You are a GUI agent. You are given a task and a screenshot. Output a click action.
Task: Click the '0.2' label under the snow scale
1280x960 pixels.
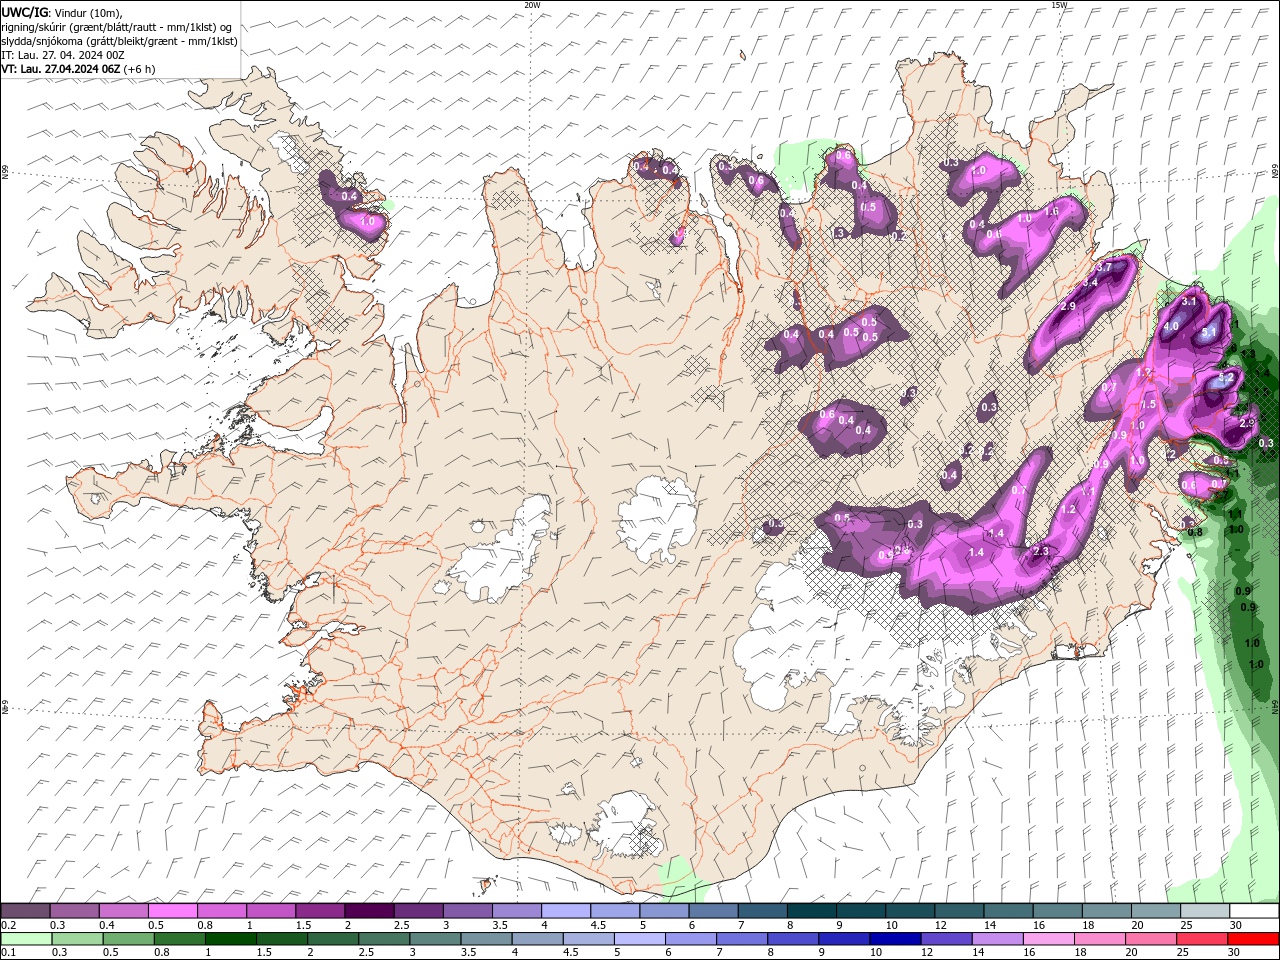pyautogui.click(x=8, y=925)
